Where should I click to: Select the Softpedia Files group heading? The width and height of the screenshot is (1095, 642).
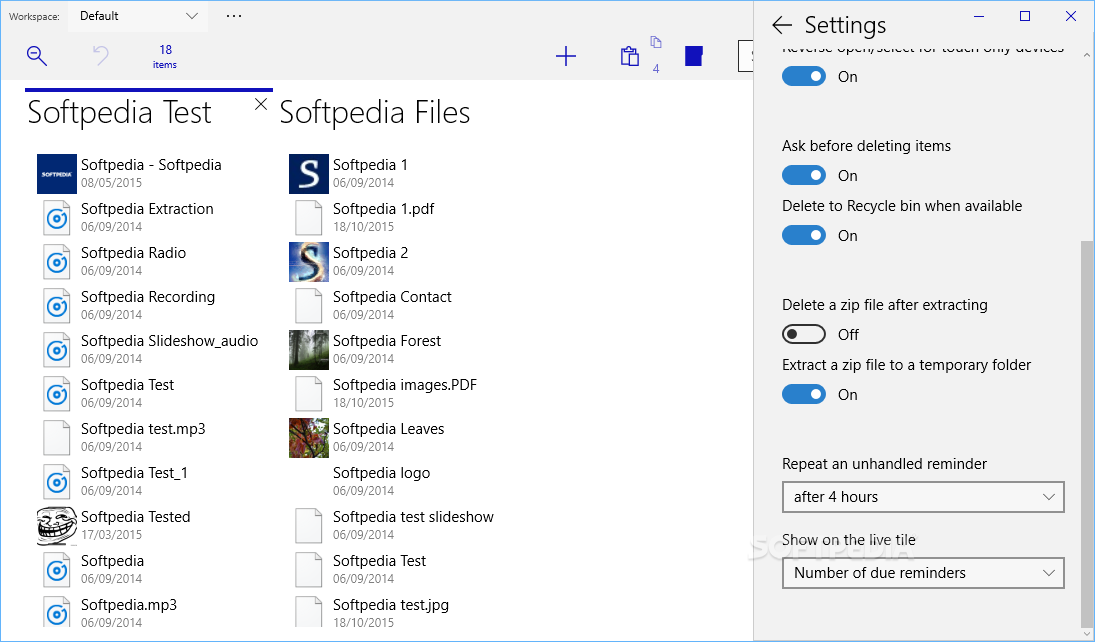click(x=375, y=112)
